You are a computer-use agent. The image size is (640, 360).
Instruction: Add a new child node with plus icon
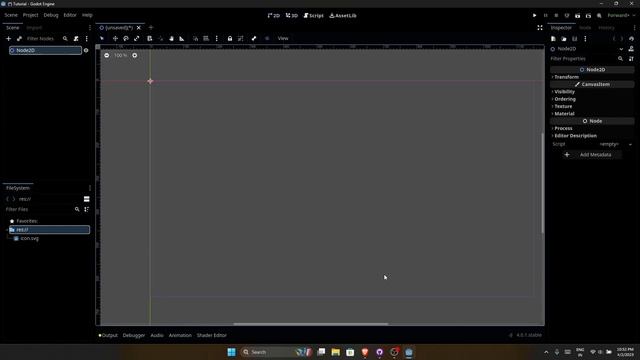(x=9, y=38)
